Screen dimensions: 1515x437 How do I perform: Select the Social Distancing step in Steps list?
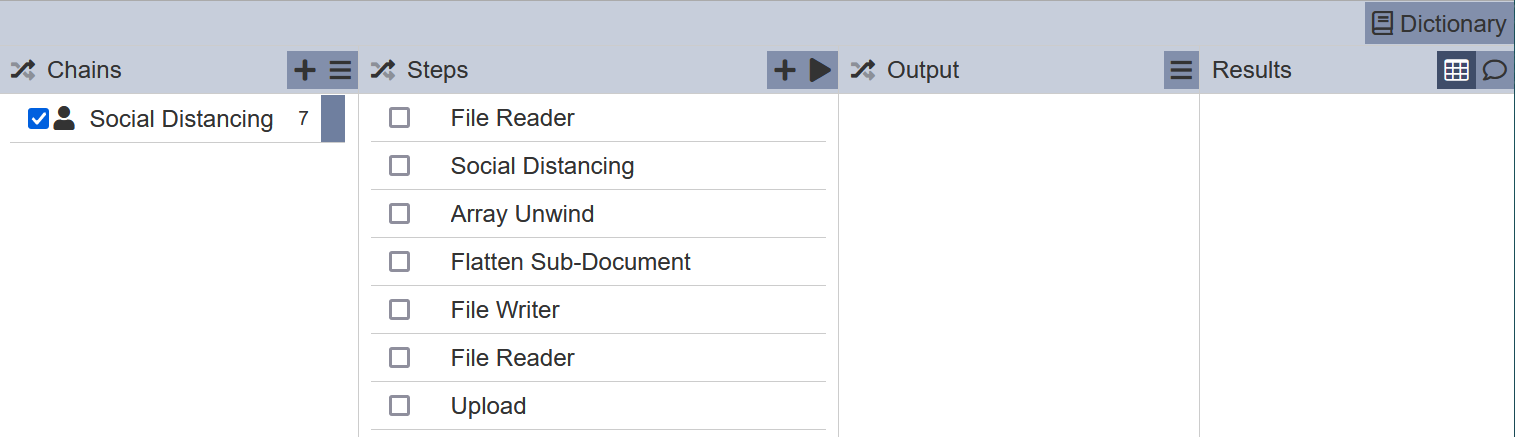[598, 166]
